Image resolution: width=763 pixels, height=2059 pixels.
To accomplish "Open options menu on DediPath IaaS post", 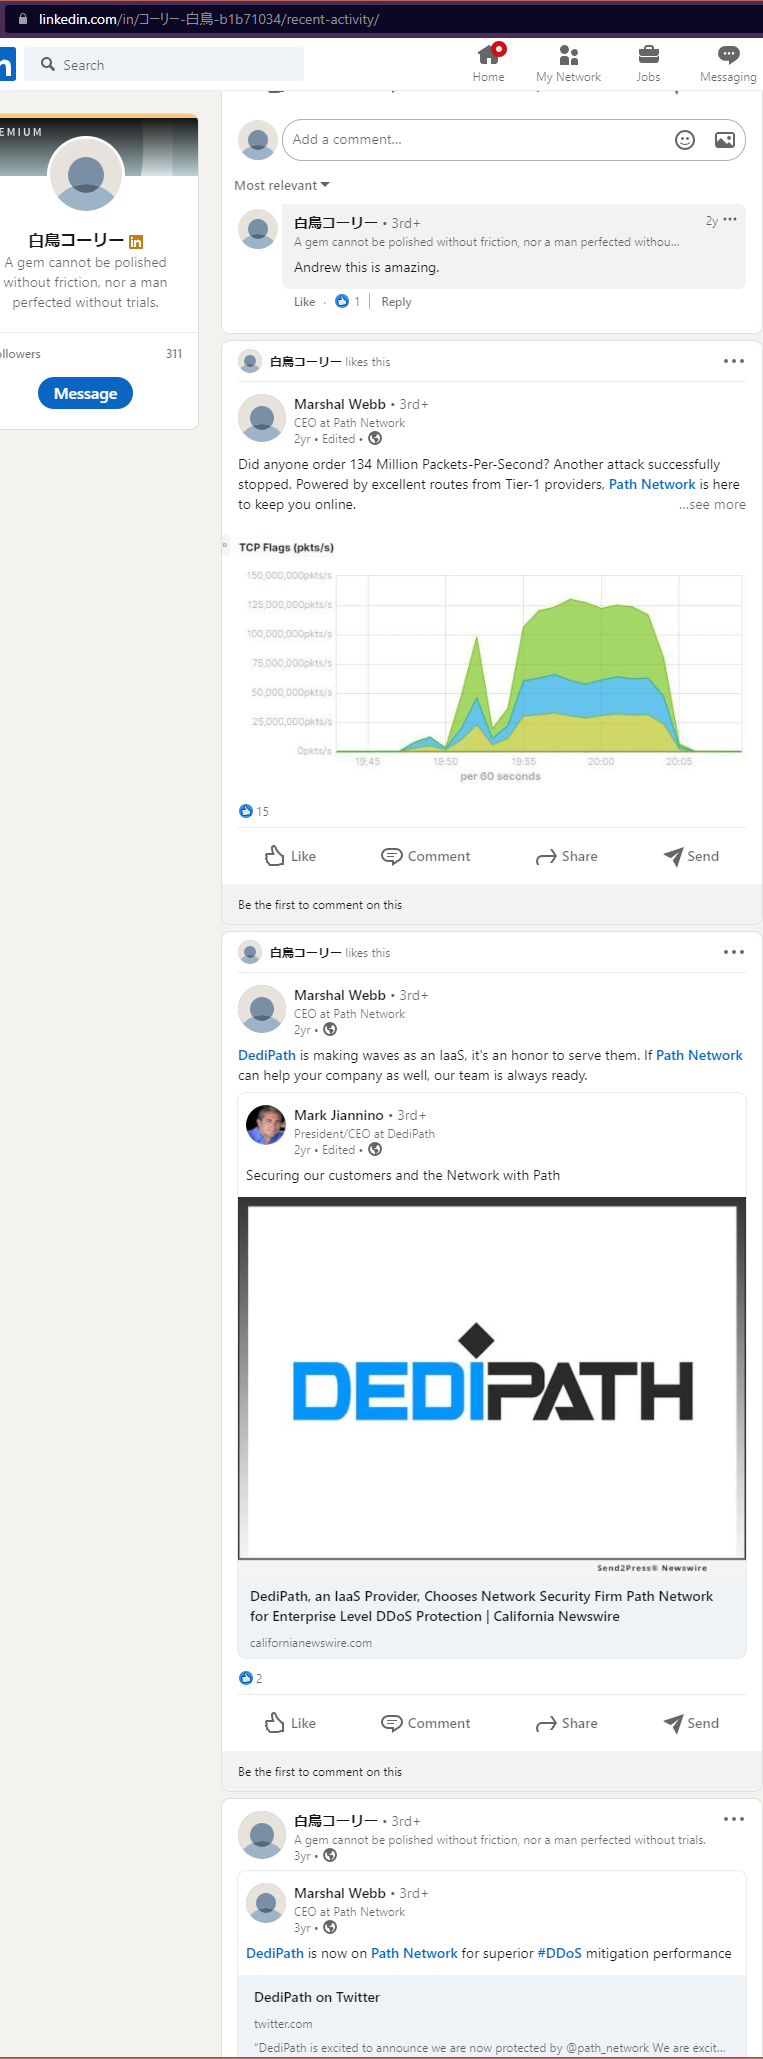I will pyautogui.click(x=733, y=952).
